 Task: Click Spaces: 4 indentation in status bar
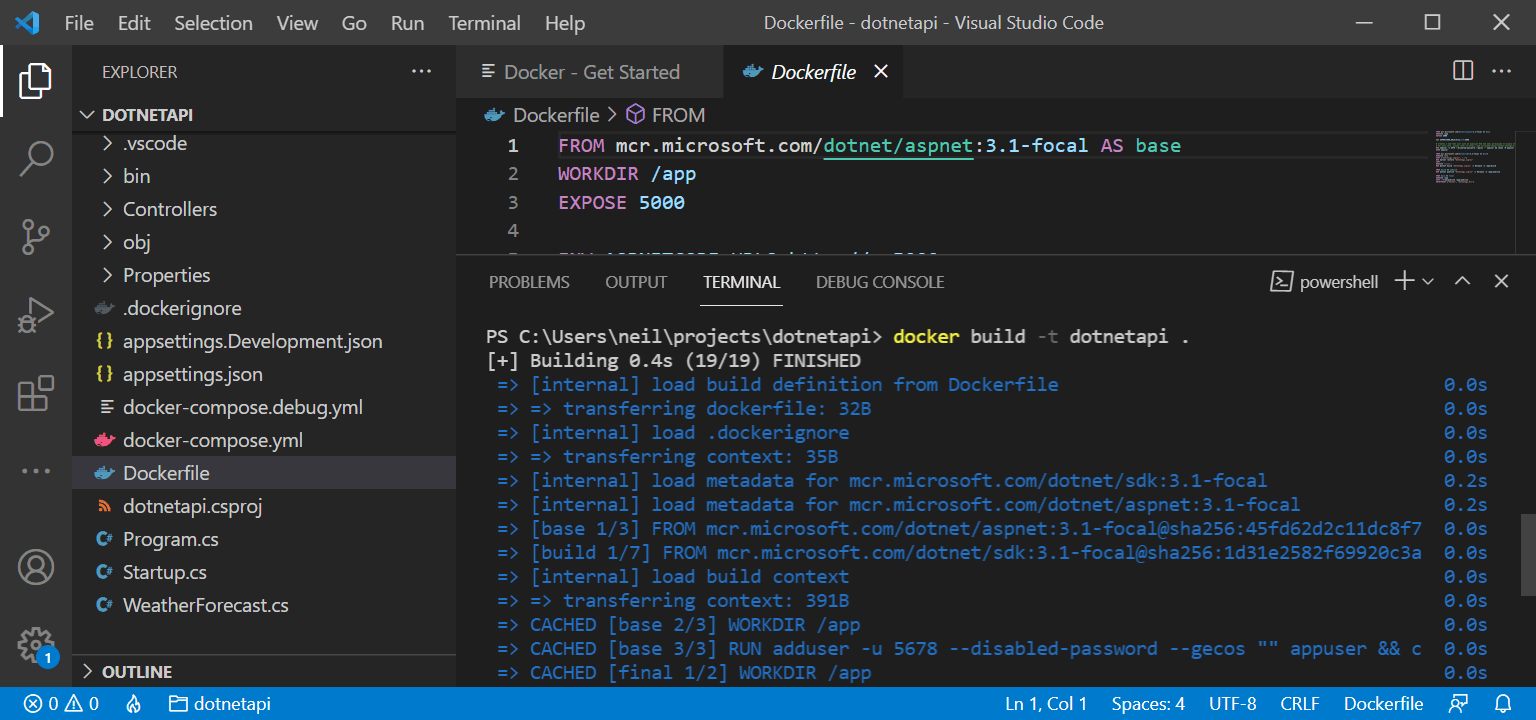point(1148,704)
